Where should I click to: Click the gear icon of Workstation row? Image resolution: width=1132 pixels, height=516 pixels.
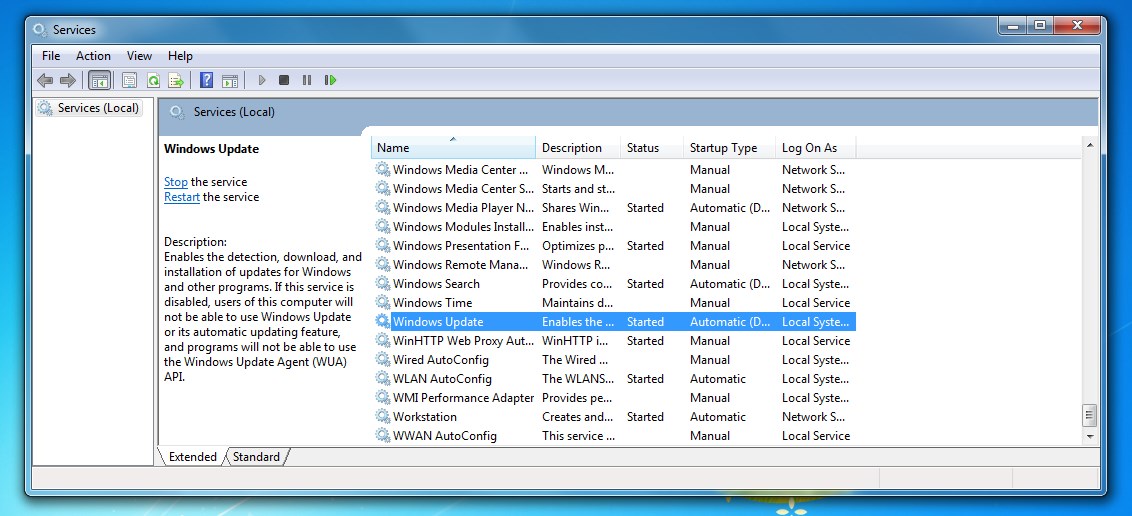[383, 416]
